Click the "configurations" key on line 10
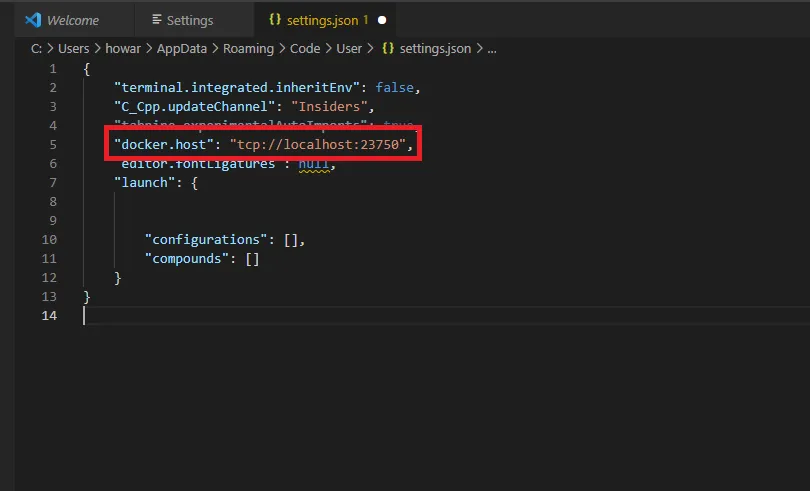Viewport: 810px width, 491px height. coord(202,239)
